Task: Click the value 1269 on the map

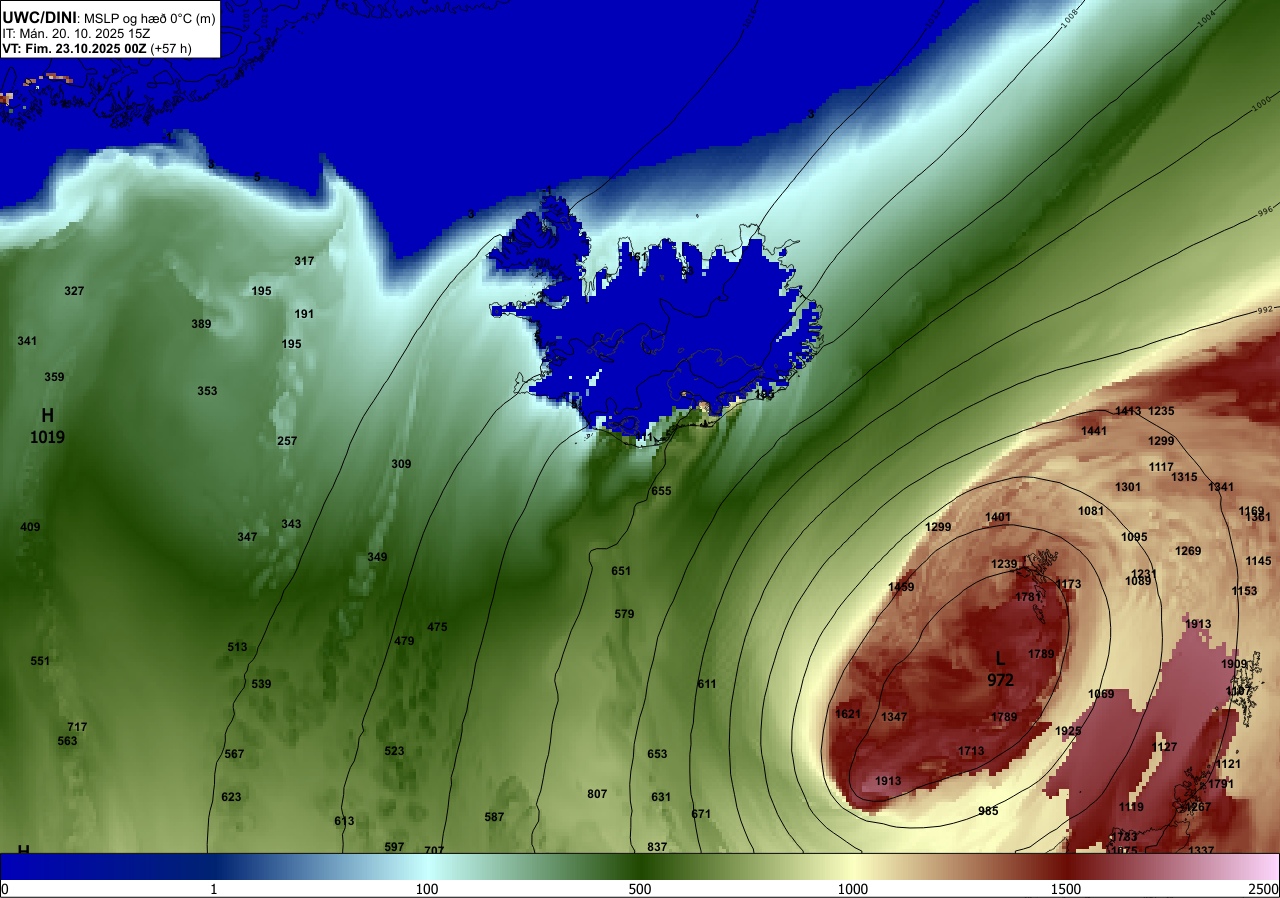Action: tap(1188, 551)
